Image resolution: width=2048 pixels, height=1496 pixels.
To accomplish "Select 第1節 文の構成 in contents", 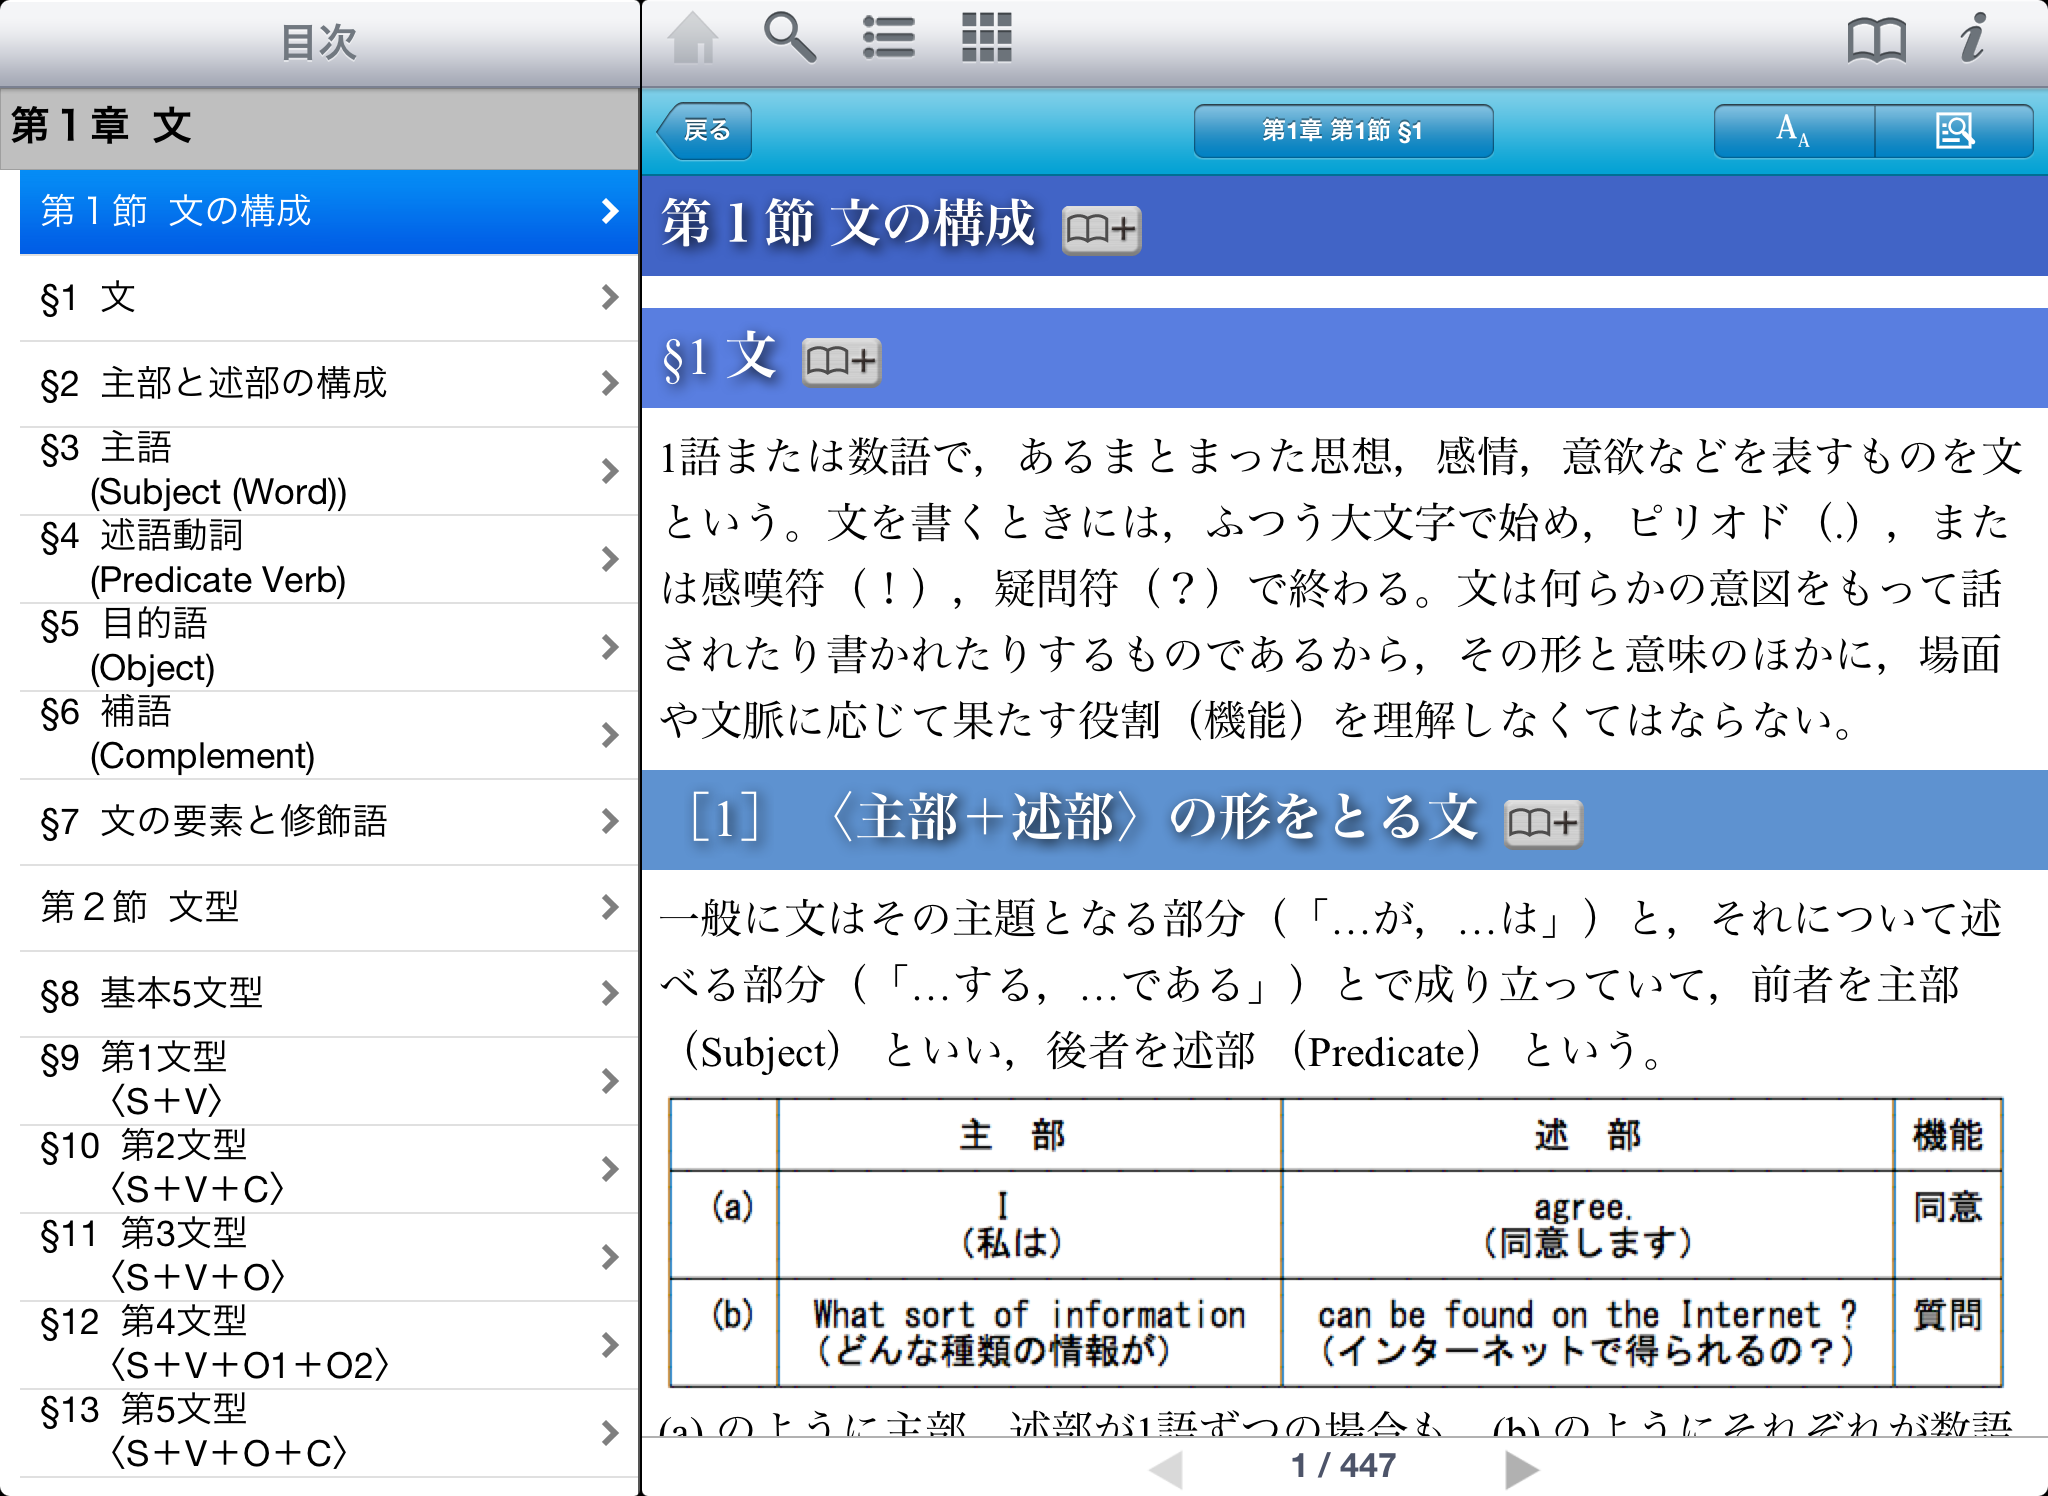I will coord(328,212).
